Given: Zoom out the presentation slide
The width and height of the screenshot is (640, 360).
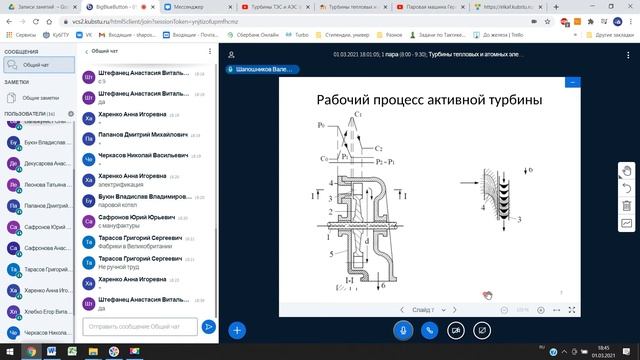Looking at the screenshot, I should tap(504, 310).
